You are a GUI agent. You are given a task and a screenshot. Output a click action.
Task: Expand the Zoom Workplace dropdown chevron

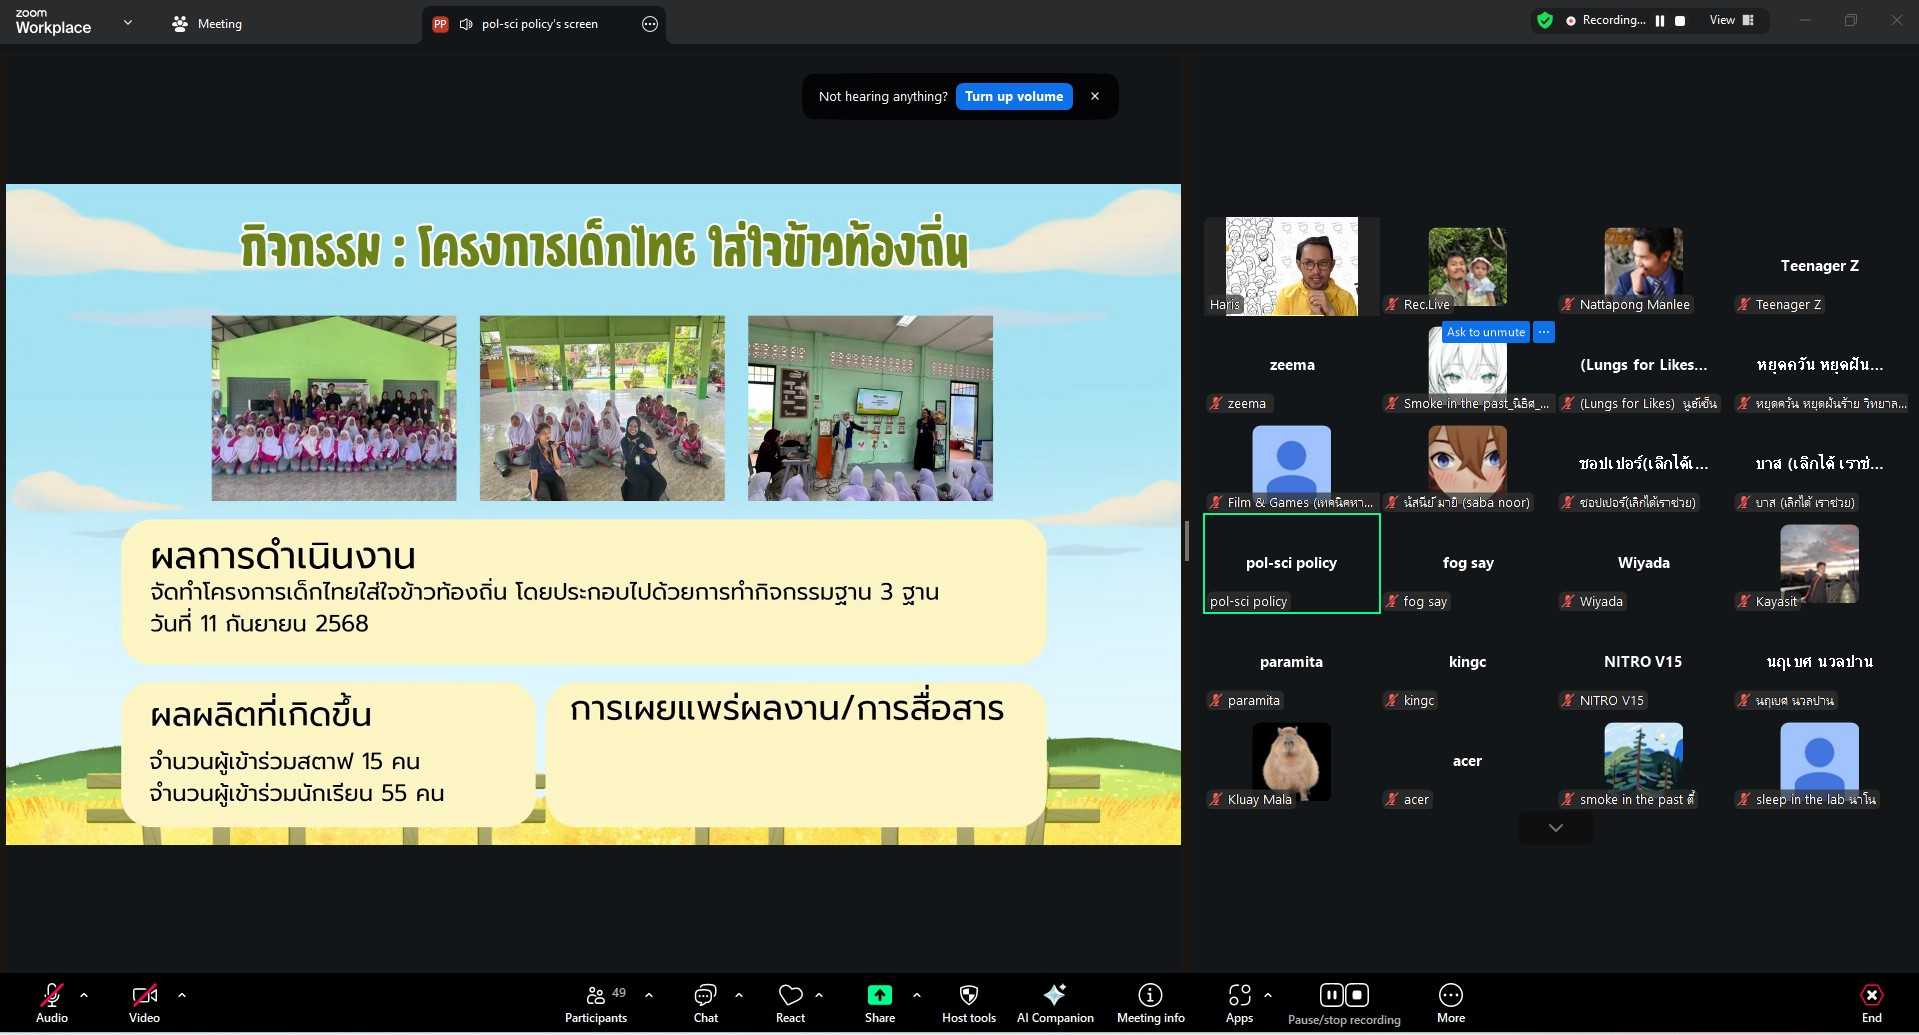coord(128,23)
